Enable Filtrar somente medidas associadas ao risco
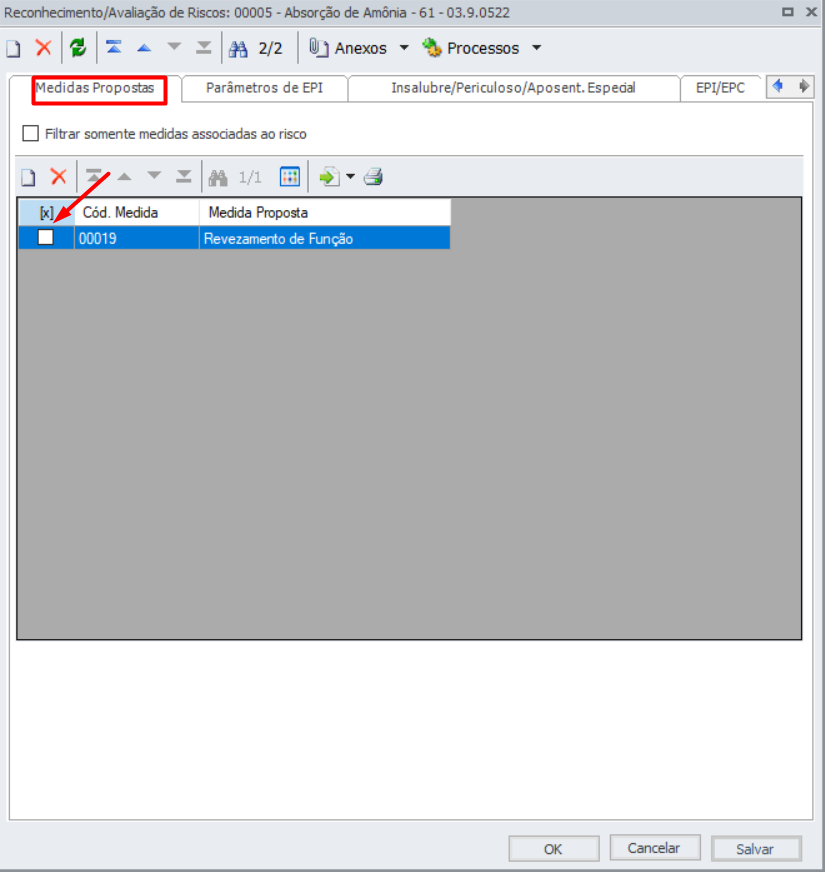The width and height of the screenshot is (825, 872). [31, 133]
